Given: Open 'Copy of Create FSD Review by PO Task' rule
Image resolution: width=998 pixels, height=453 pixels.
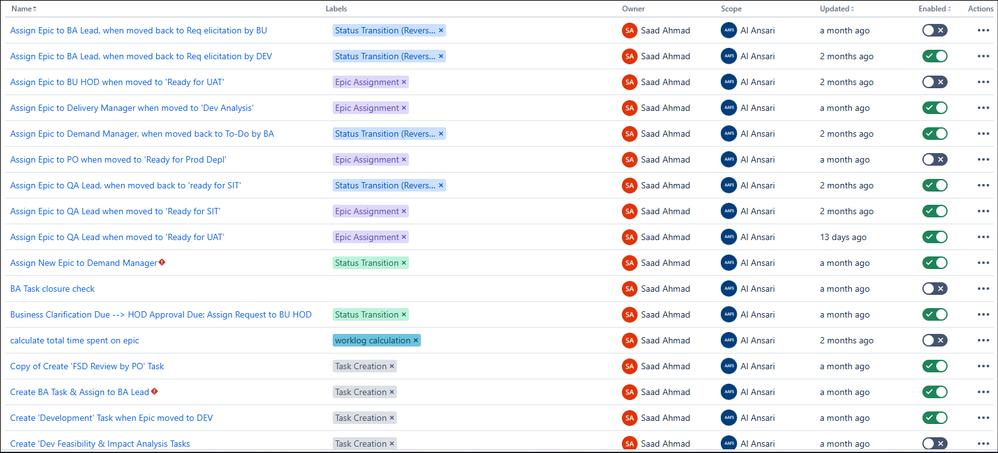Looking at the screenshot, I should pos(87,366).
